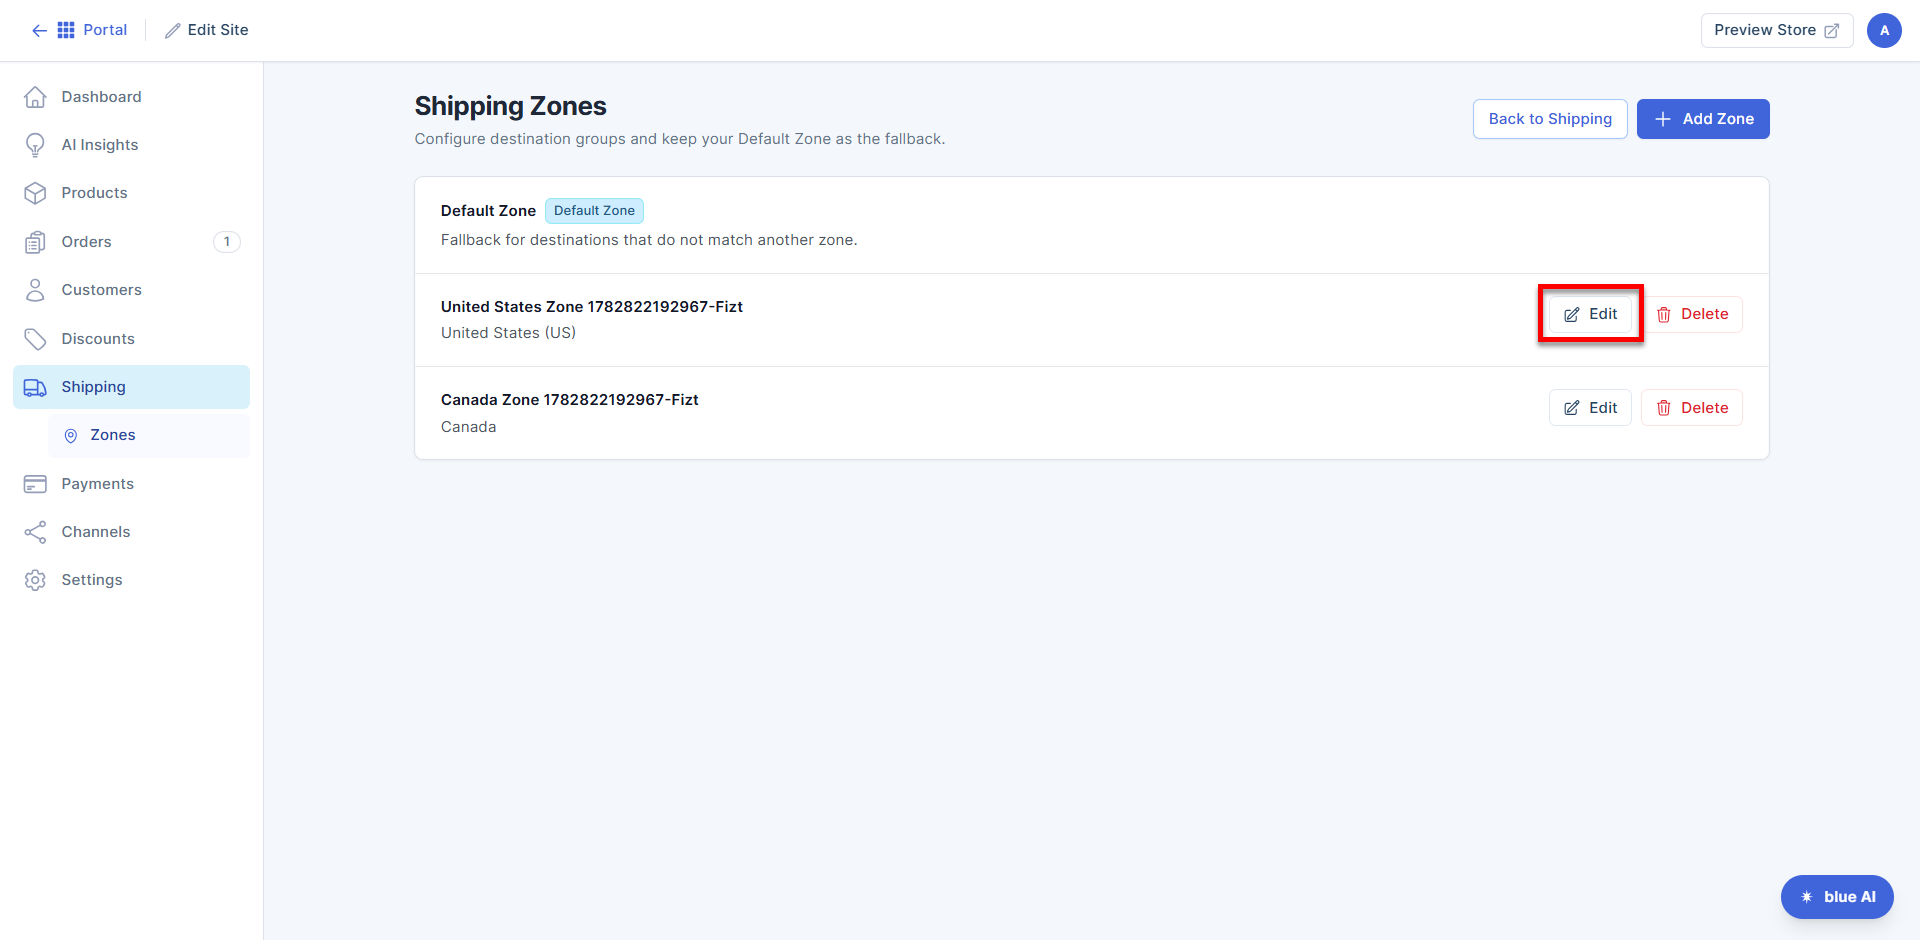Click the Edit Site pencil icon

[x=173, y=31]
